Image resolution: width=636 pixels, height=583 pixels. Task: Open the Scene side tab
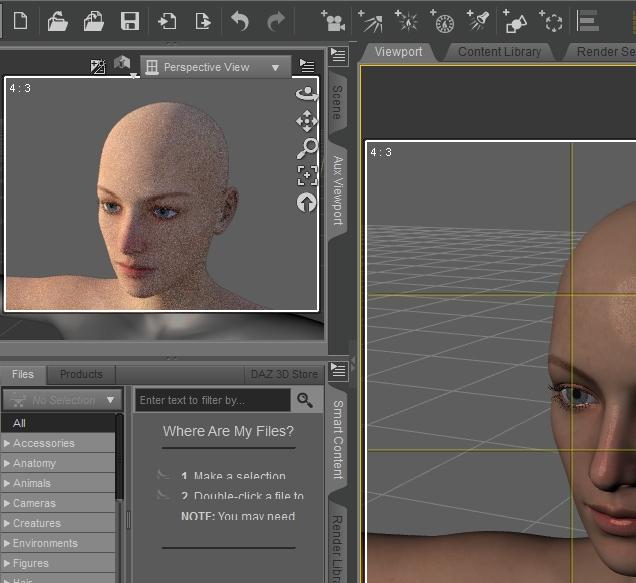(x=337, y=102)
